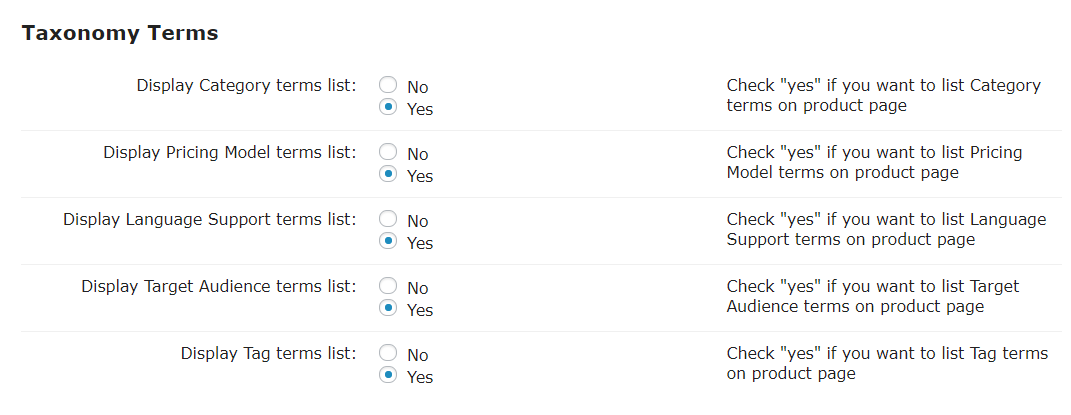
Task: Click the Pricing Model terms help description
Action: coord(874,162)
